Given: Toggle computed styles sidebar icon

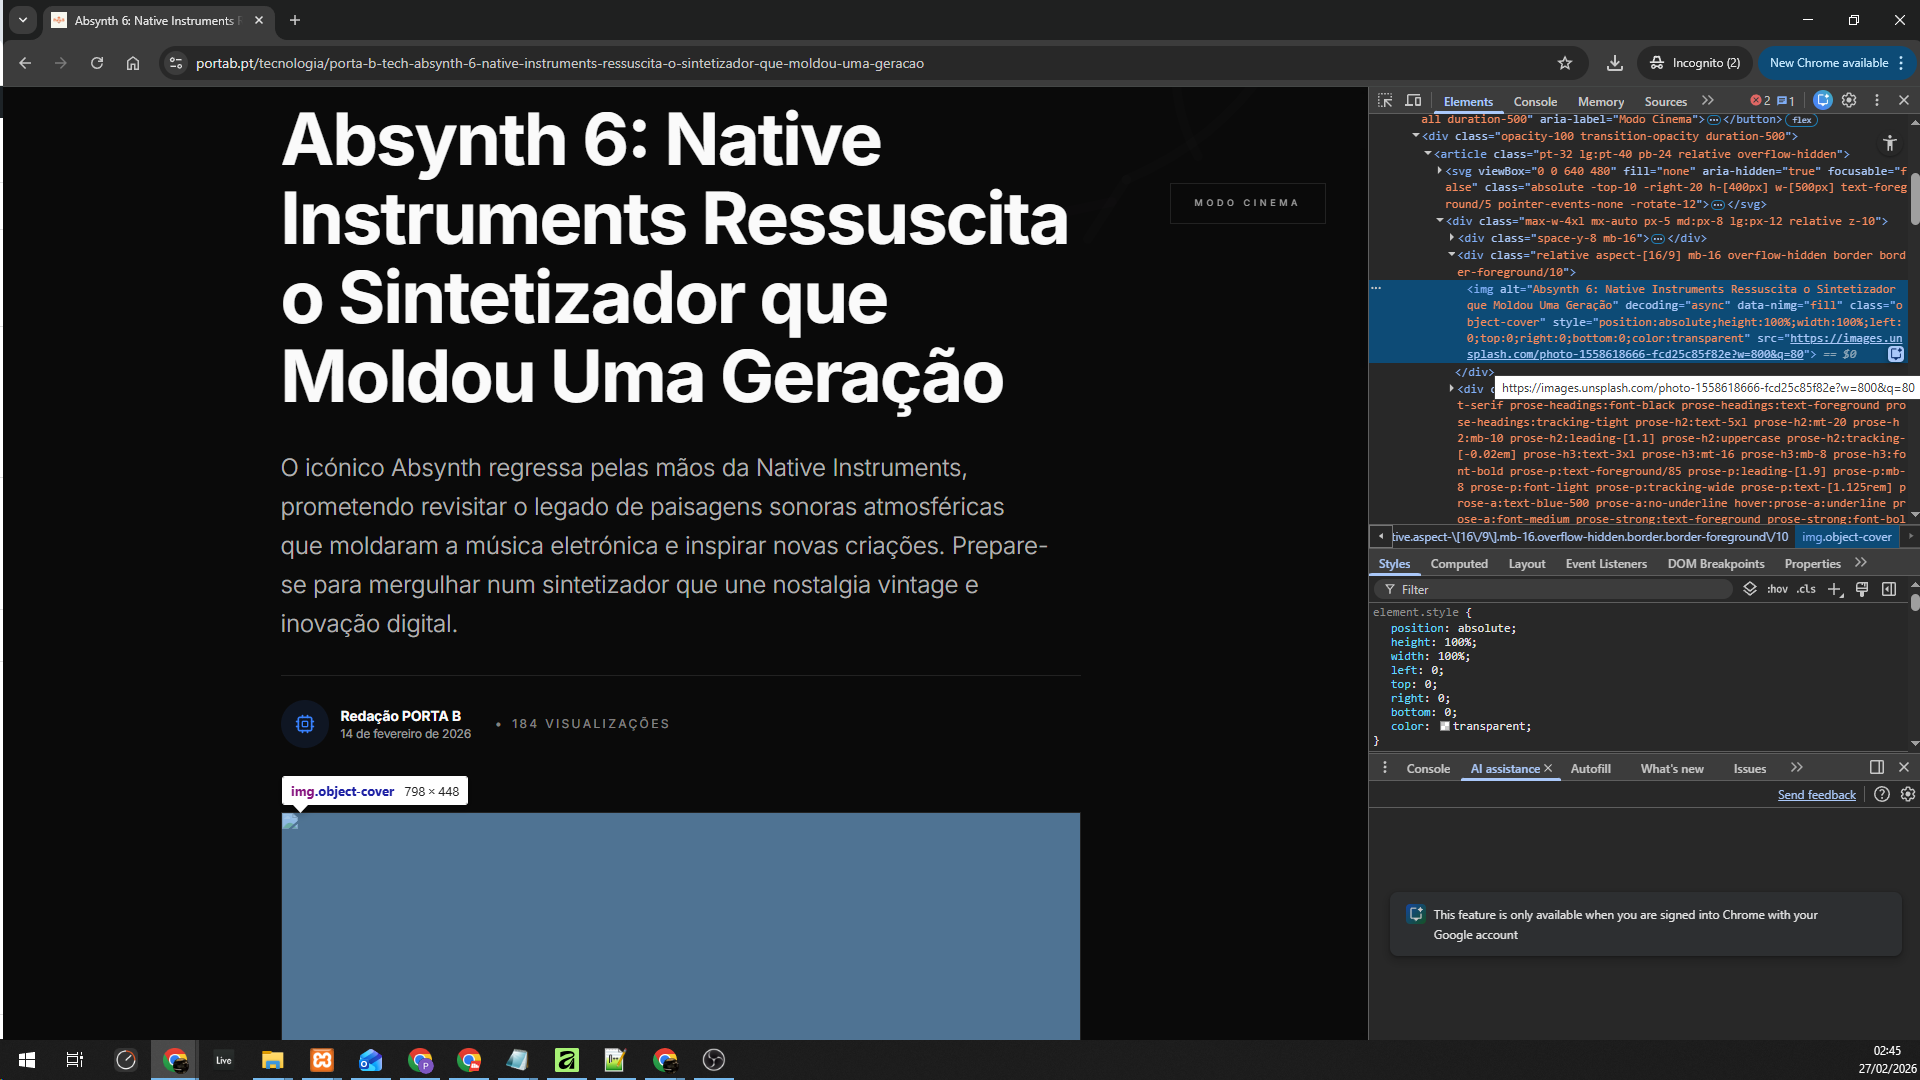Looking at the screenshot, I should pyautogui.click(x=1889, y=589).
